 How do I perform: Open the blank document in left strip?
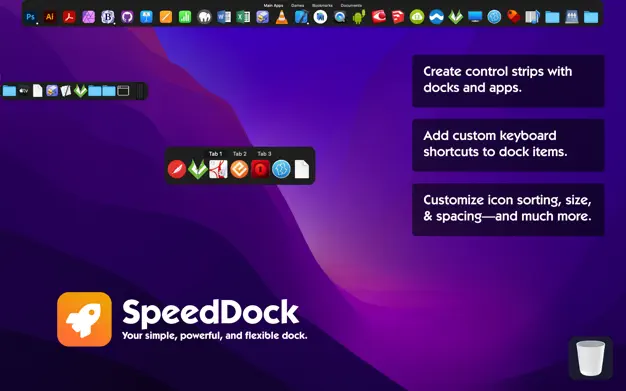click(x=38, y=91)
